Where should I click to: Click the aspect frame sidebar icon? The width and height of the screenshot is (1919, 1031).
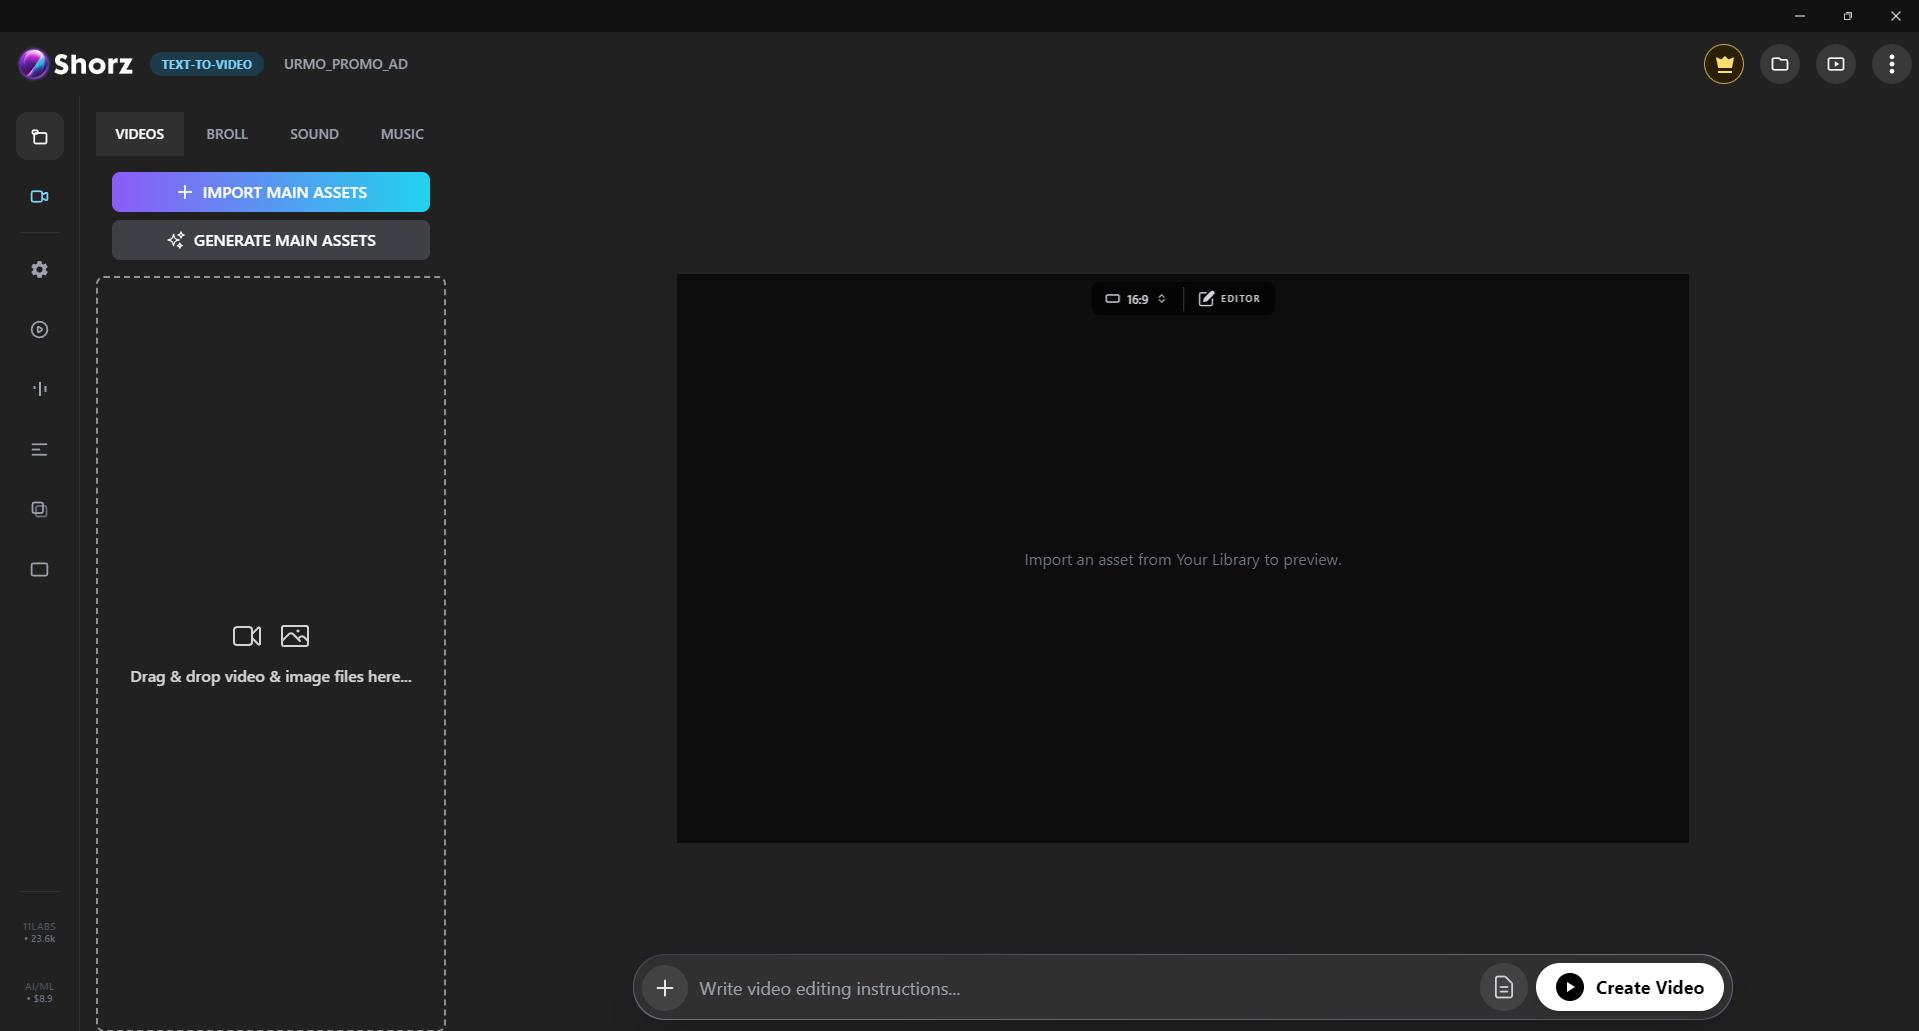[40, 570]
